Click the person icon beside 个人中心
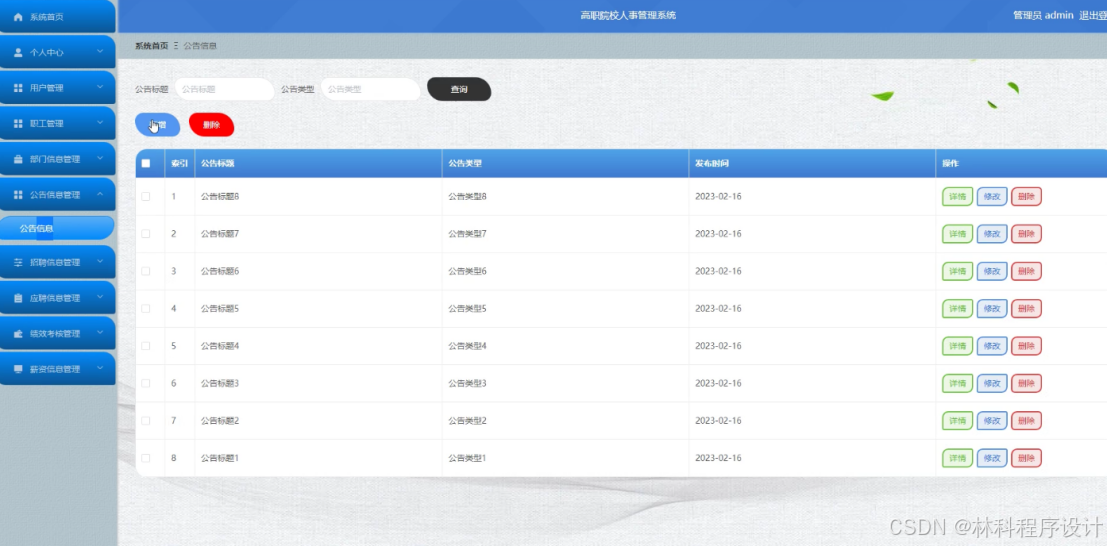 (x=18, y=52)
